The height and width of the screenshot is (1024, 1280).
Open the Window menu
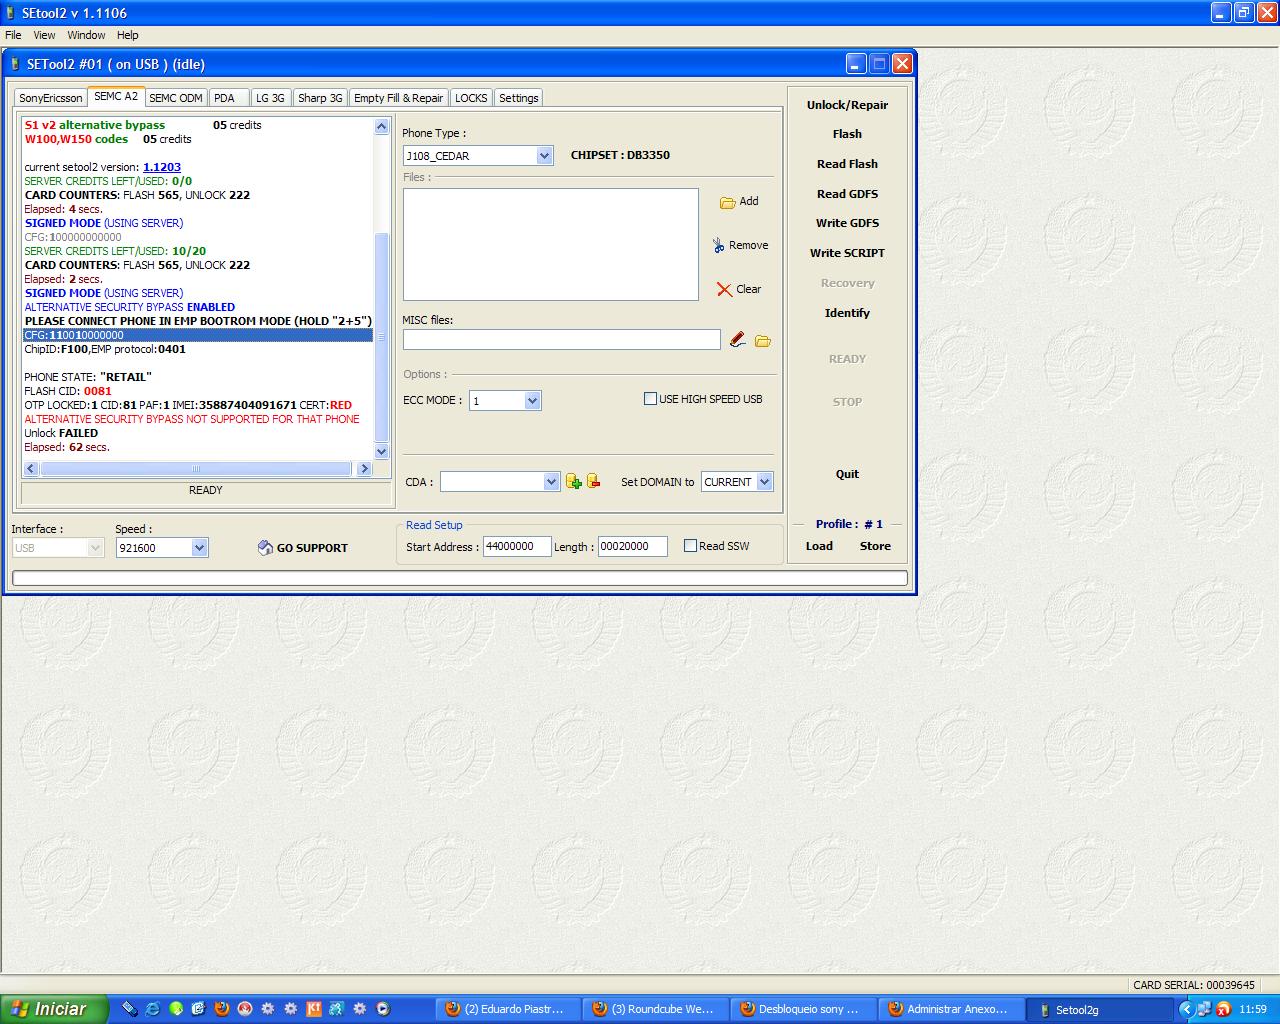[86, 35]
